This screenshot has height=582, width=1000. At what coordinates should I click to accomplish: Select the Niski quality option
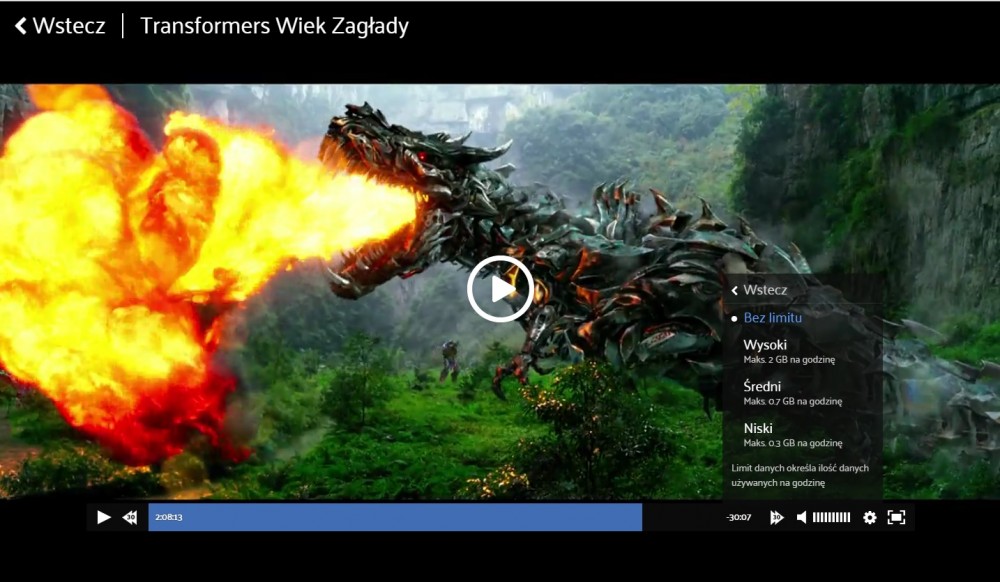(759, 429)
